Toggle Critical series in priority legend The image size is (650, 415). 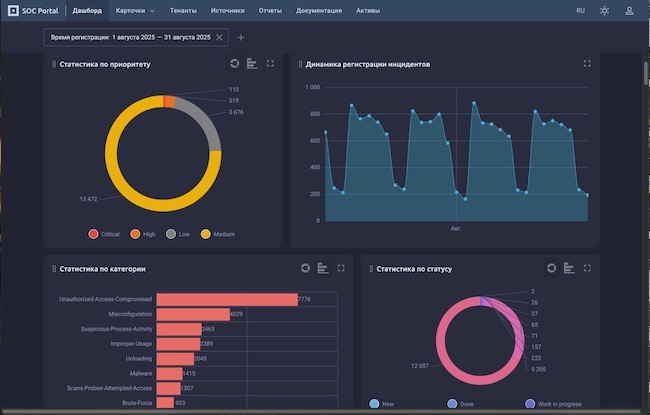104,234
